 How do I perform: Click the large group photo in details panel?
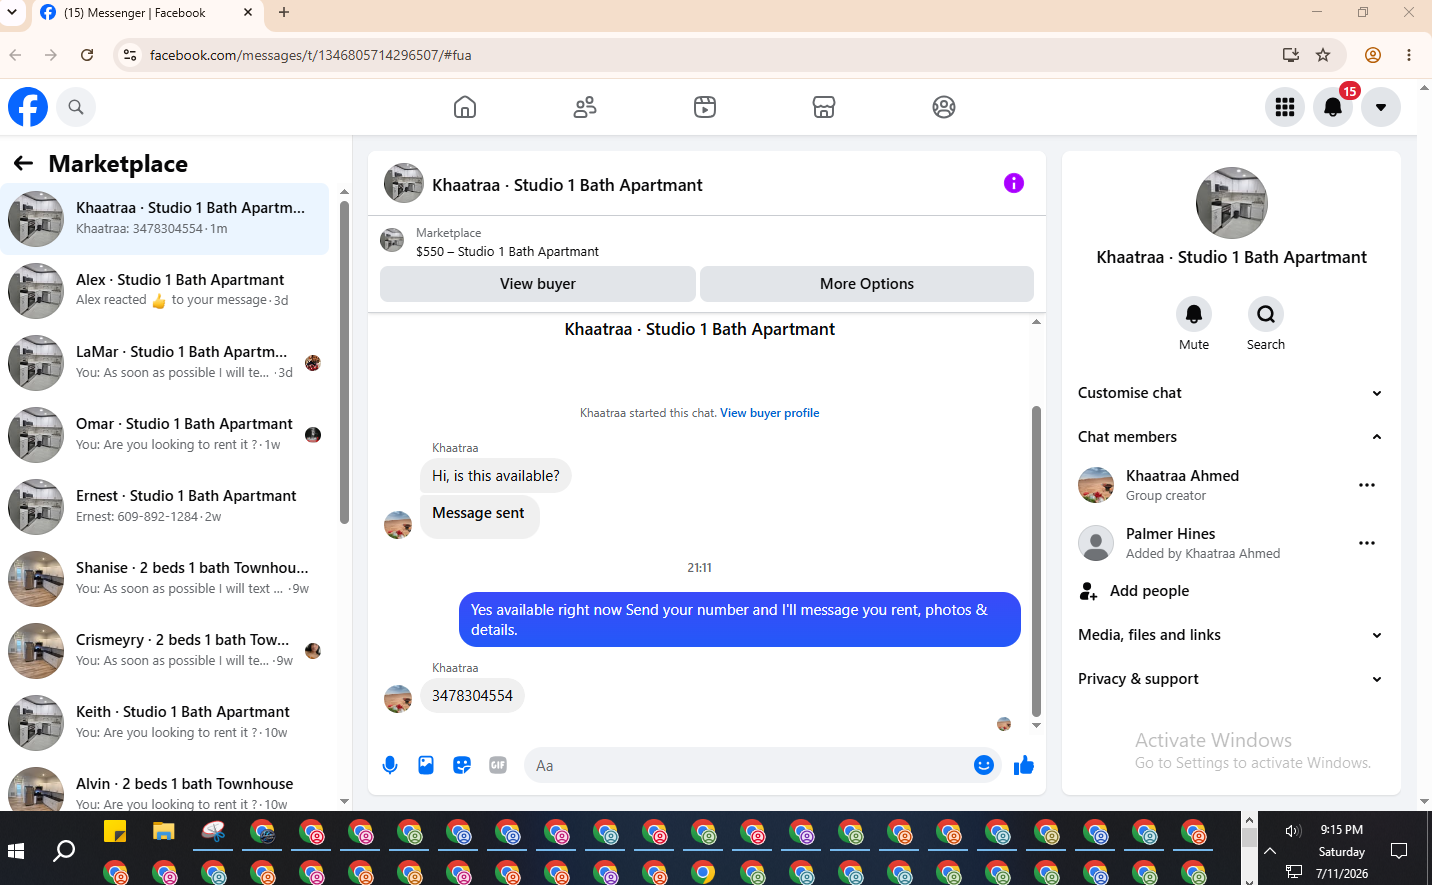(x=1232, y=203)
